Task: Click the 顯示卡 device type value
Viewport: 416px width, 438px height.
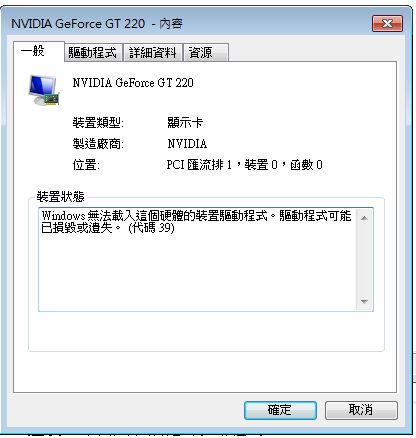Action: pyautogui.click(x=185, y=123)
